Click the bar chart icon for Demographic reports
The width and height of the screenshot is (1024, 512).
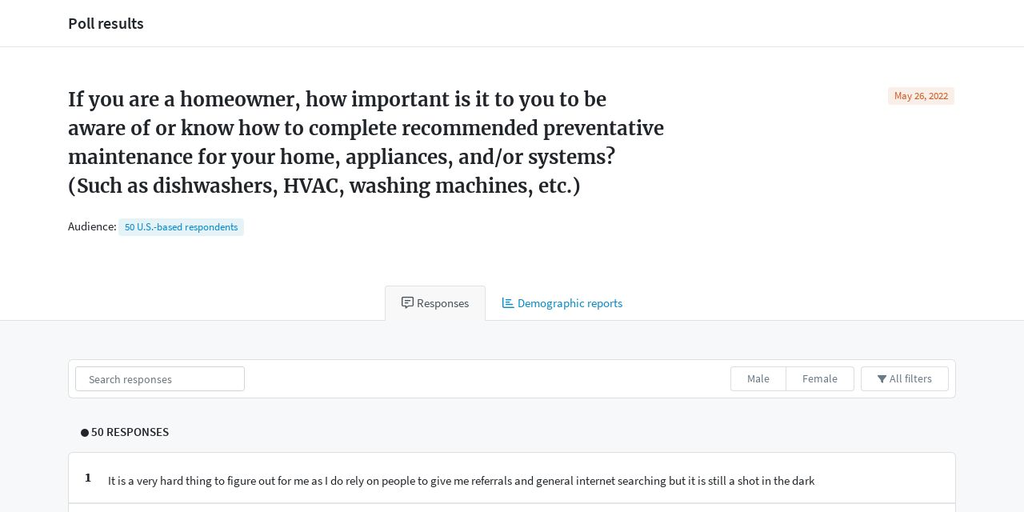[507, 303]
